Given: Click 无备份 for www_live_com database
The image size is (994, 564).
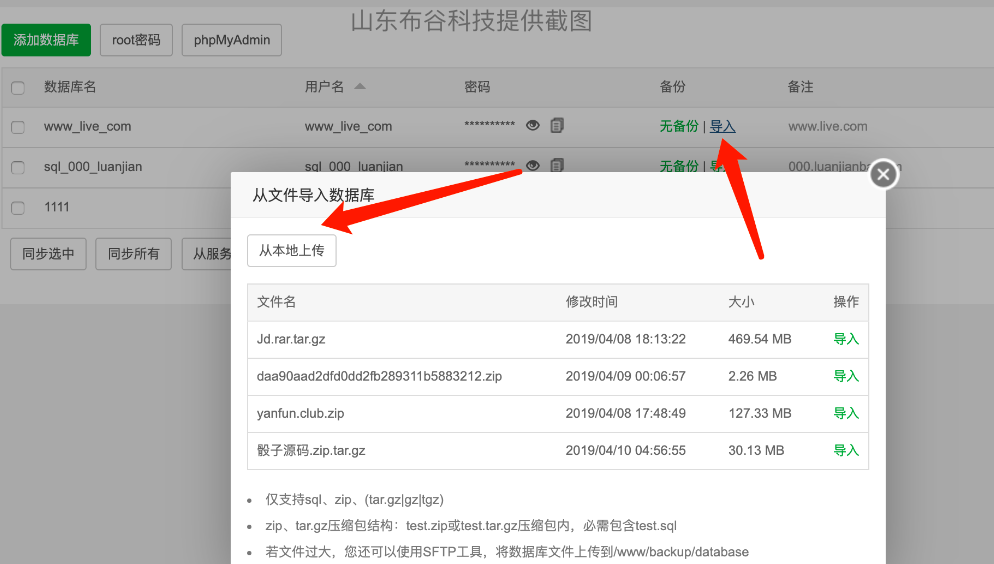Looking at the screenshot, I should coord(679,127).
